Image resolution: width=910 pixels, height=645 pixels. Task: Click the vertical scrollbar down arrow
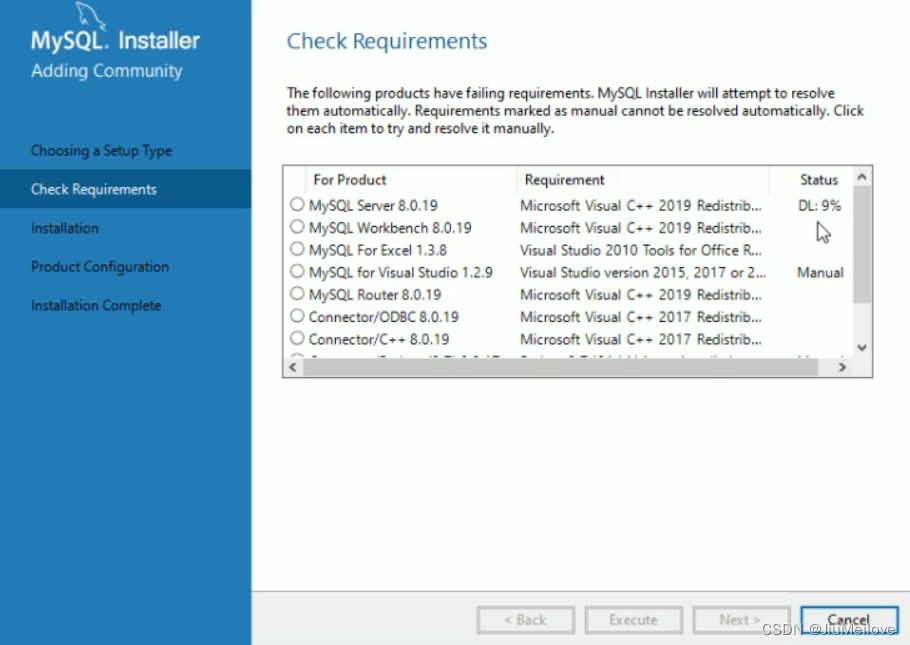tap(862, 347)
